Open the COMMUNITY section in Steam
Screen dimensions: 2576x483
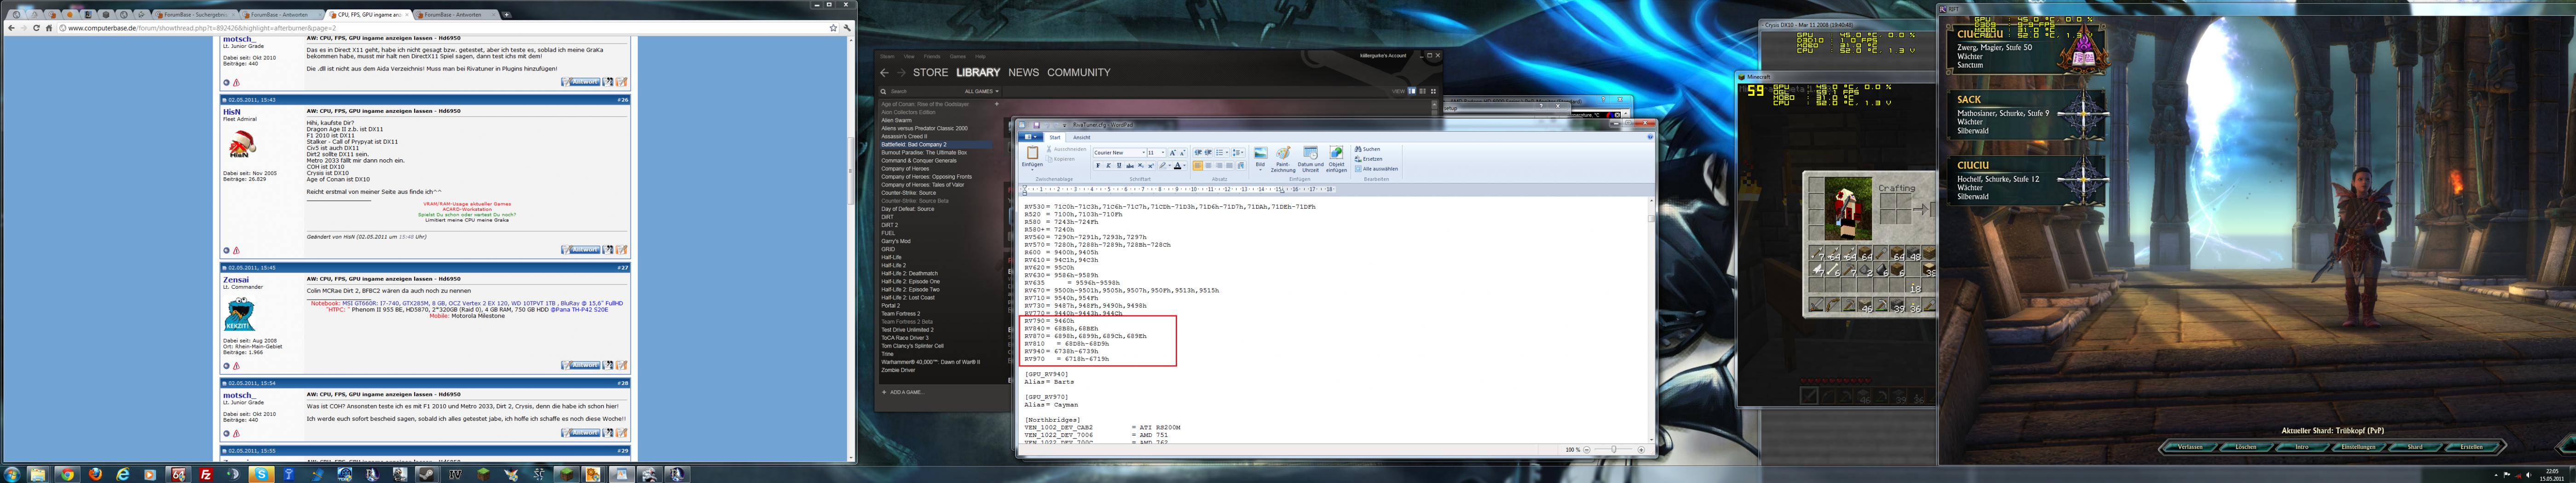tap(1078, 73)
